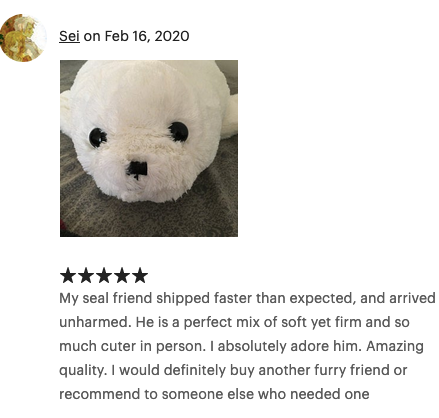Screen dimensions: 439x418
Task: Click review line starting 'unharmed. He is'
Action: [x=234, y=322]
